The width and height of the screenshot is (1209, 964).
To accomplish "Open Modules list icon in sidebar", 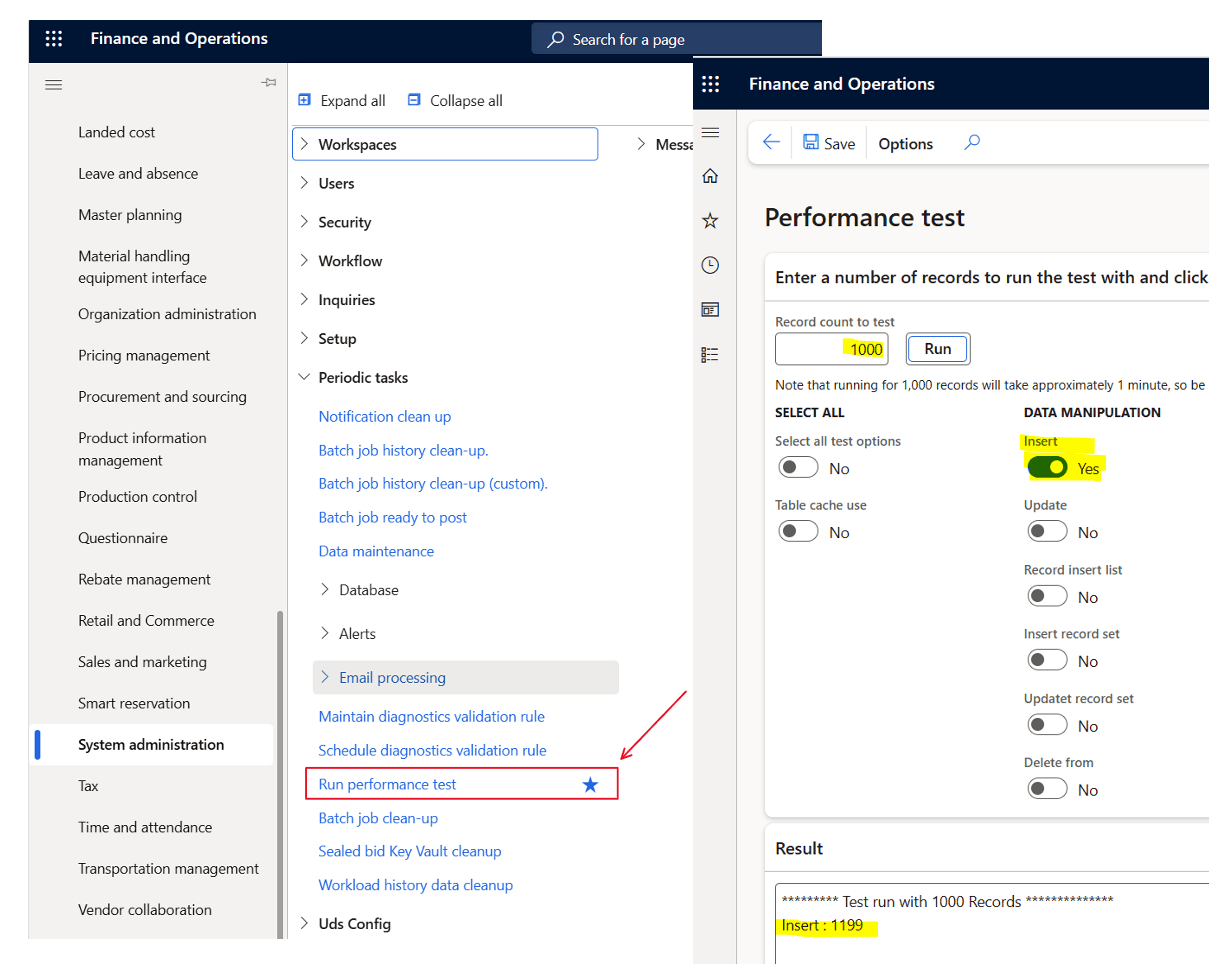I will [710, 354].
